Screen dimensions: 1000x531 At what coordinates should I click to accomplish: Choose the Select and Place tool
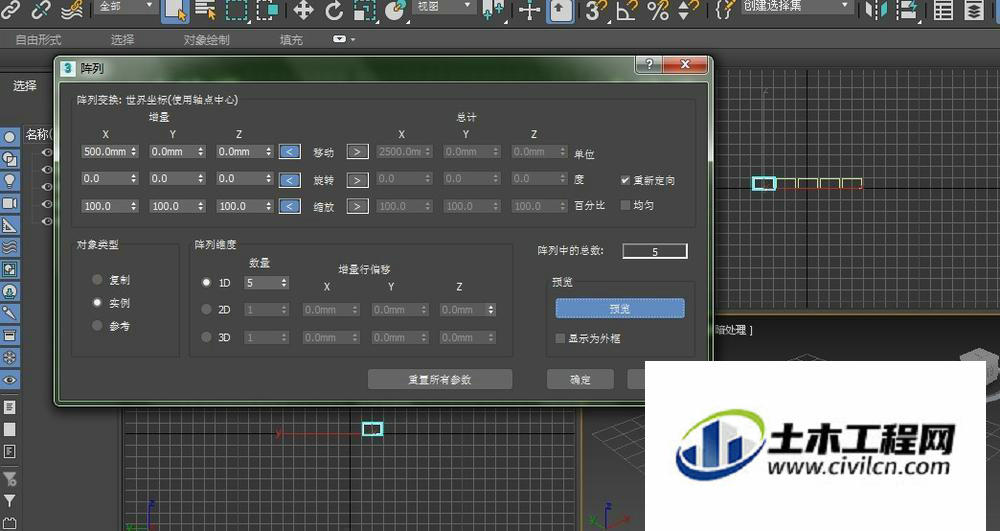click(396, 10)
